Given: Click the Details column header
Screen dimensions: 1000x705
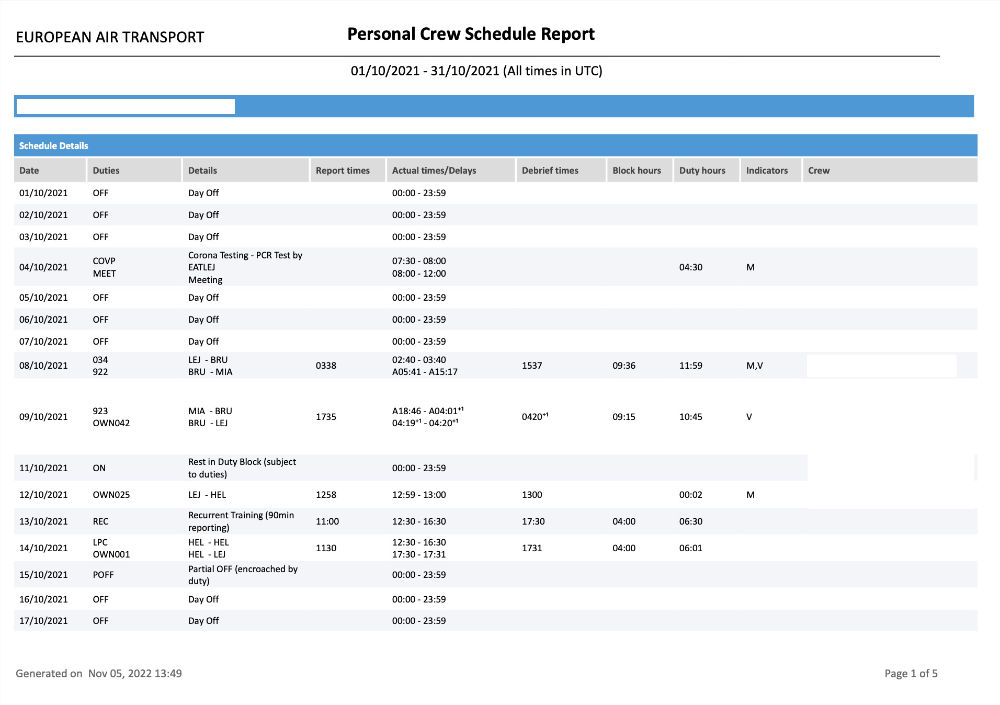Looking at the screenshot, I should coord(203,171).
